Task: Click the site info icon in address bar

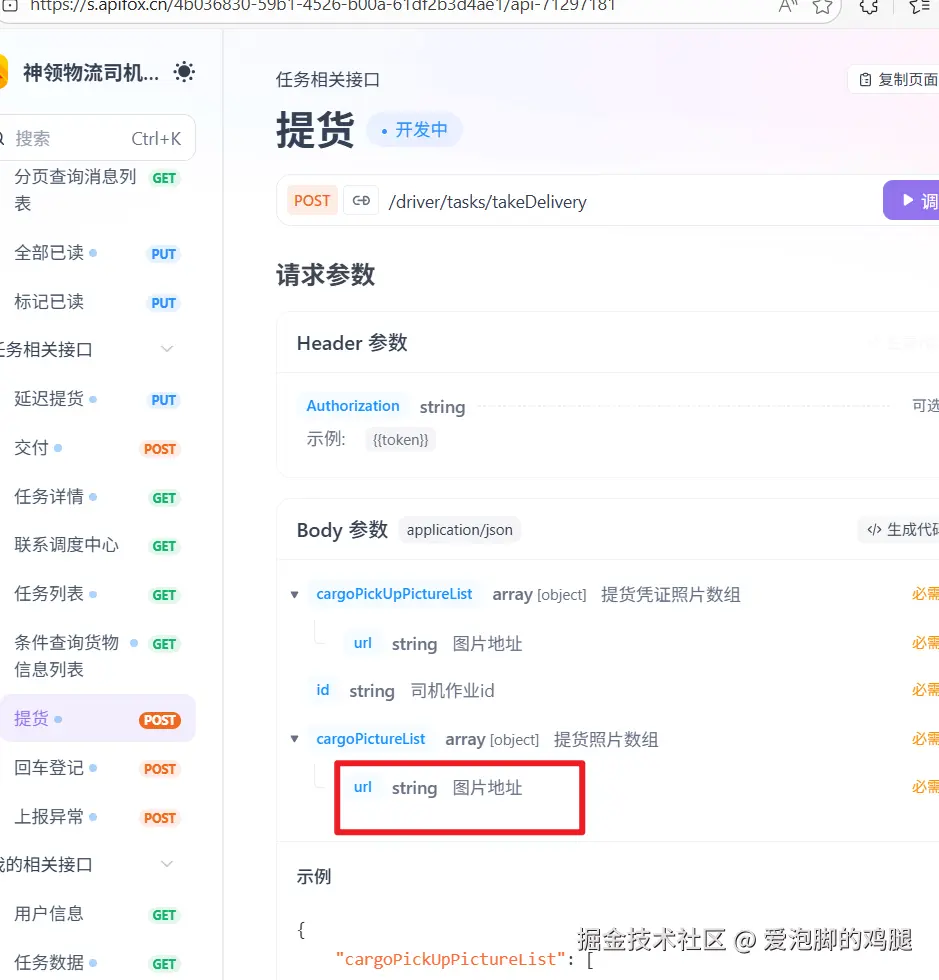Action: 11,6
